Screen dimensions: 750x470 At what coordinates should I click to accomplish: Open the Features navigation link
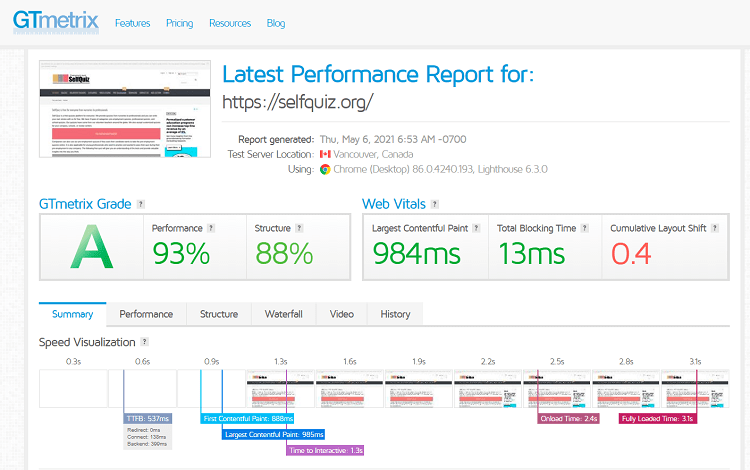pyautogui.click(x=132, y=23)
